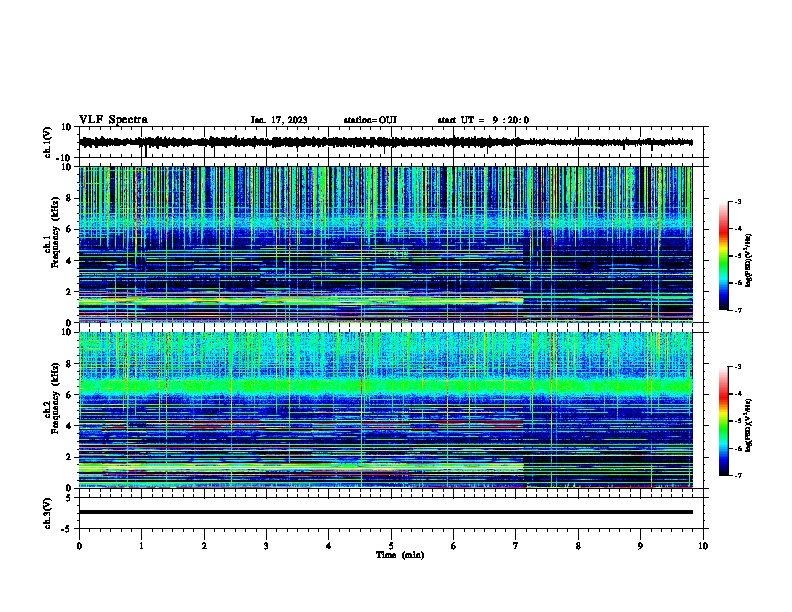Click tick label '9' on the Time axis
This screenshot has height=612, width=792.
click(x=640, y=546)
